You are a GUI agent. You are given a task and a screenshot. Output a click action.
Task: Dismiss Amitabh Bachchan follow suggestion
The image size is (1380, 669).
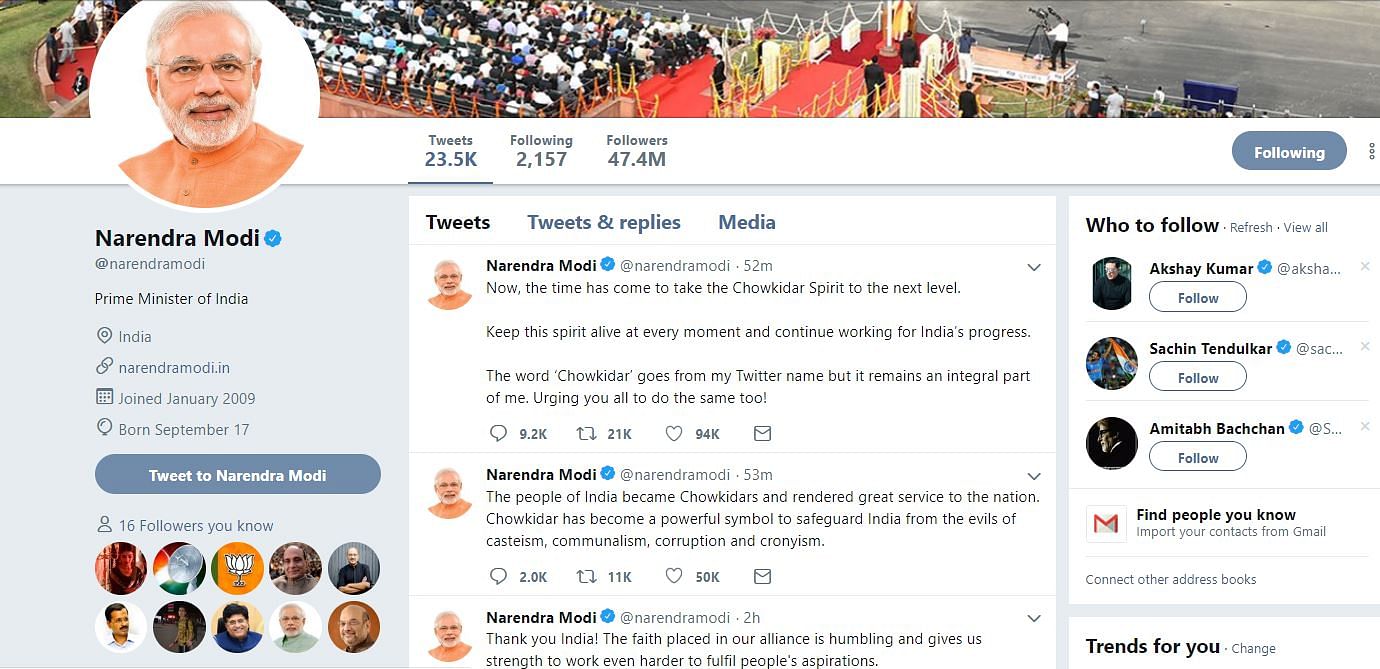[1365, 427]
